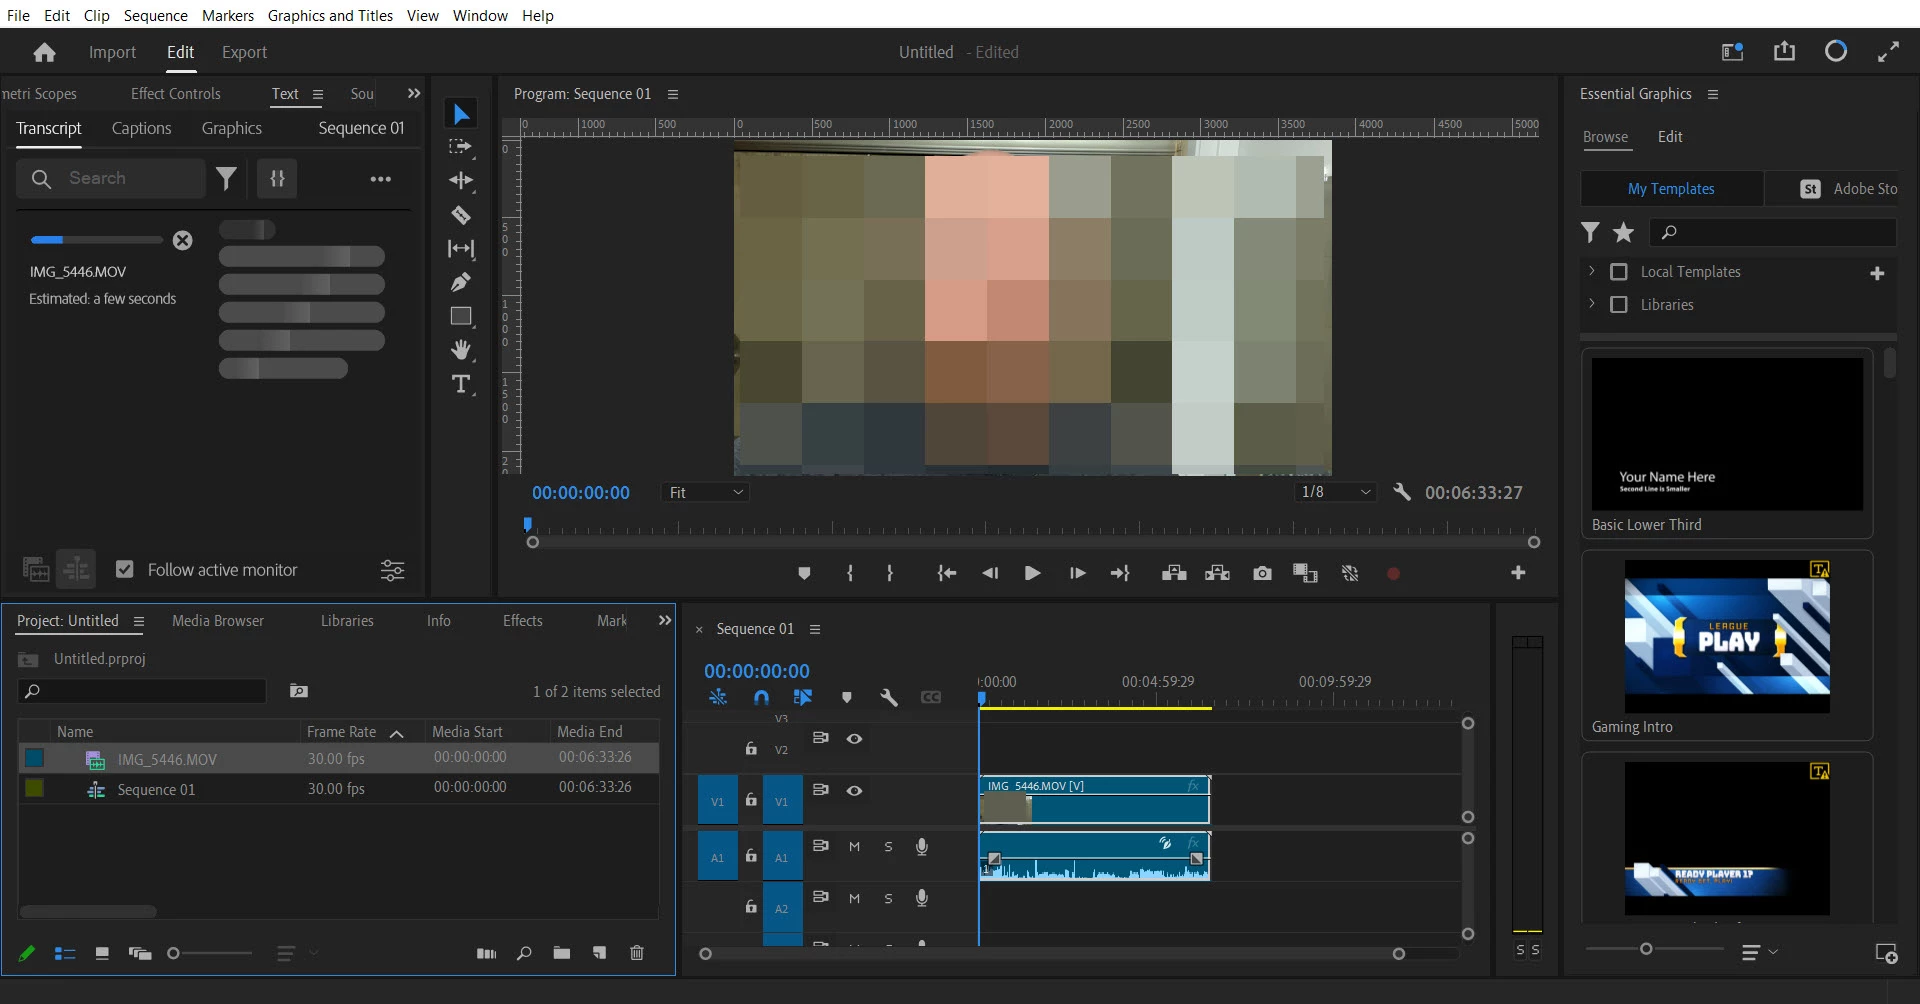Step back one frame
Image resolution: width=1920 pixels, height=1004 pixels.
pyautogui.click(x=990, y=573)
